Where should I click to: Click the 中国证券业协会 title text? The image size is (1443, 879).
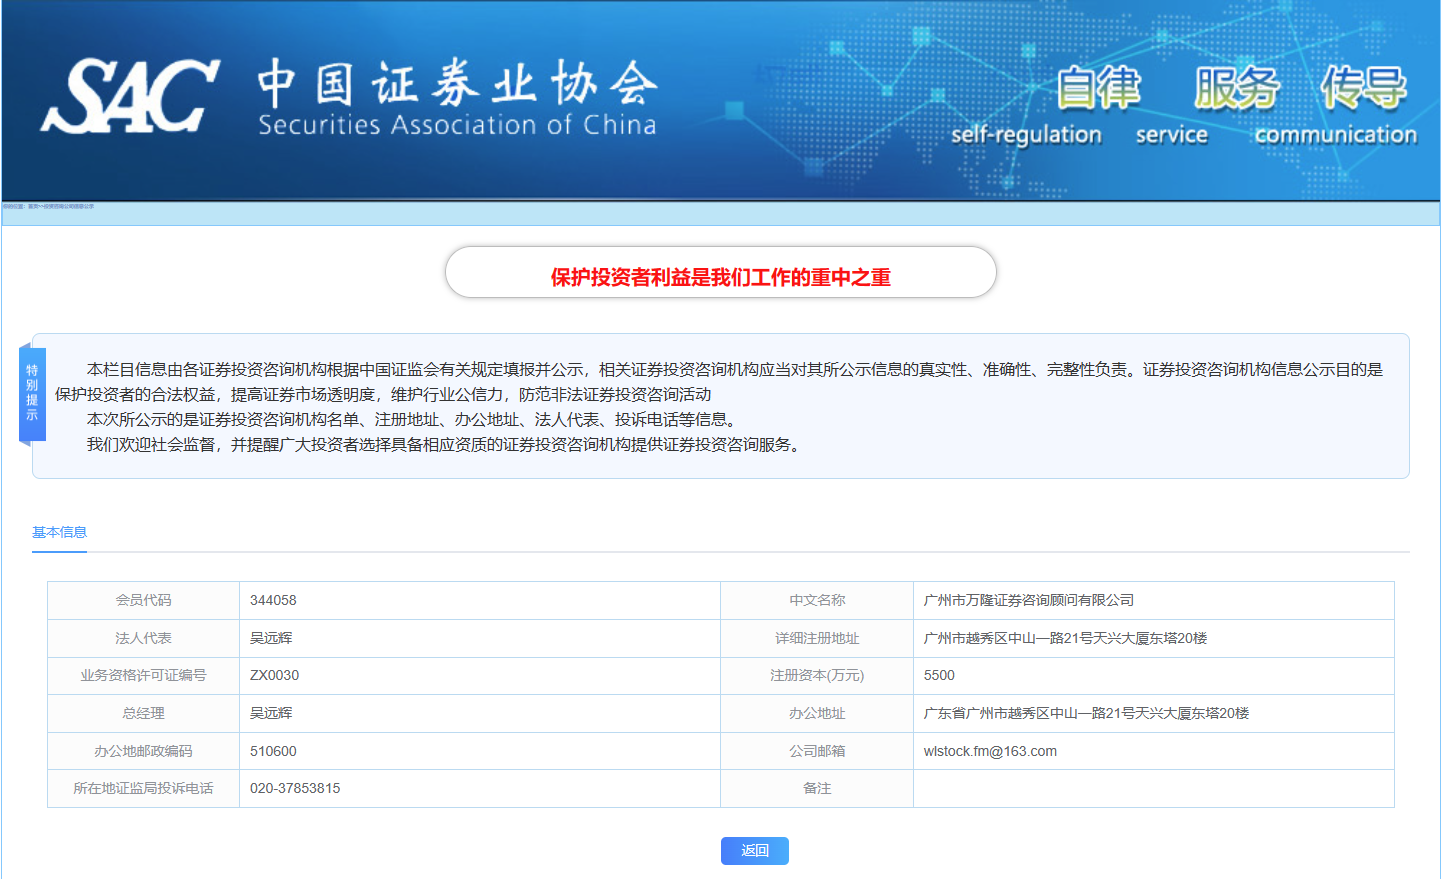click(457, 83)
